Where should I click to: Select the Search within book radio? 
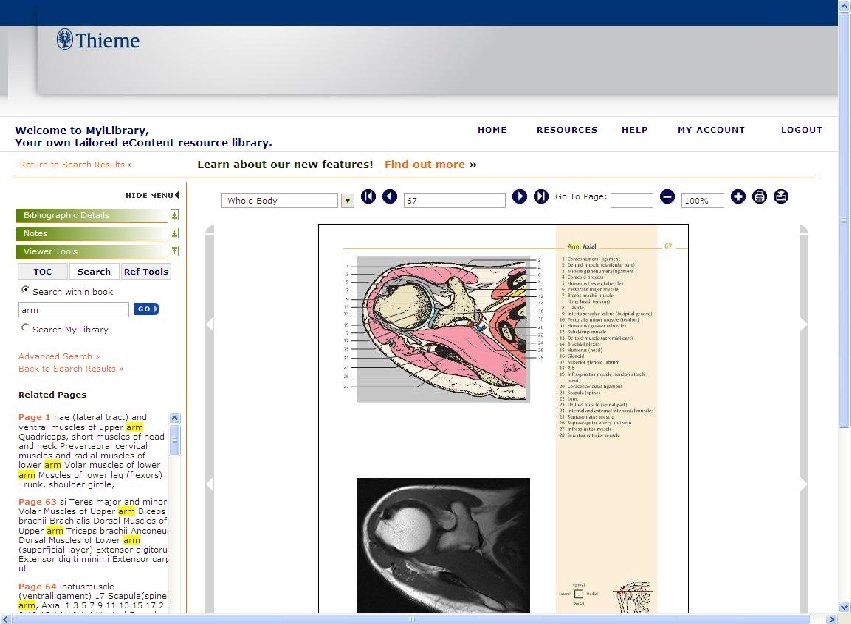pyautogui.click(x=26, y=290)
